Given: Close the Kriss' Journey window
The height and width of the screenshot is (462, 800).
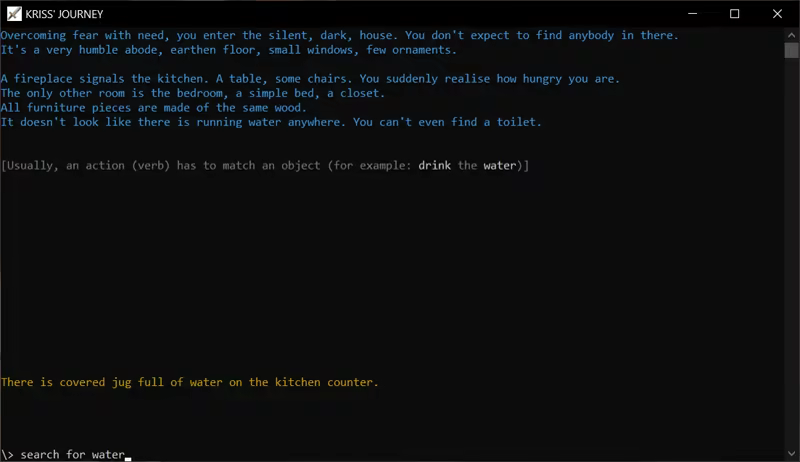Looking at the screenshot, I should [x=780, y=14].
